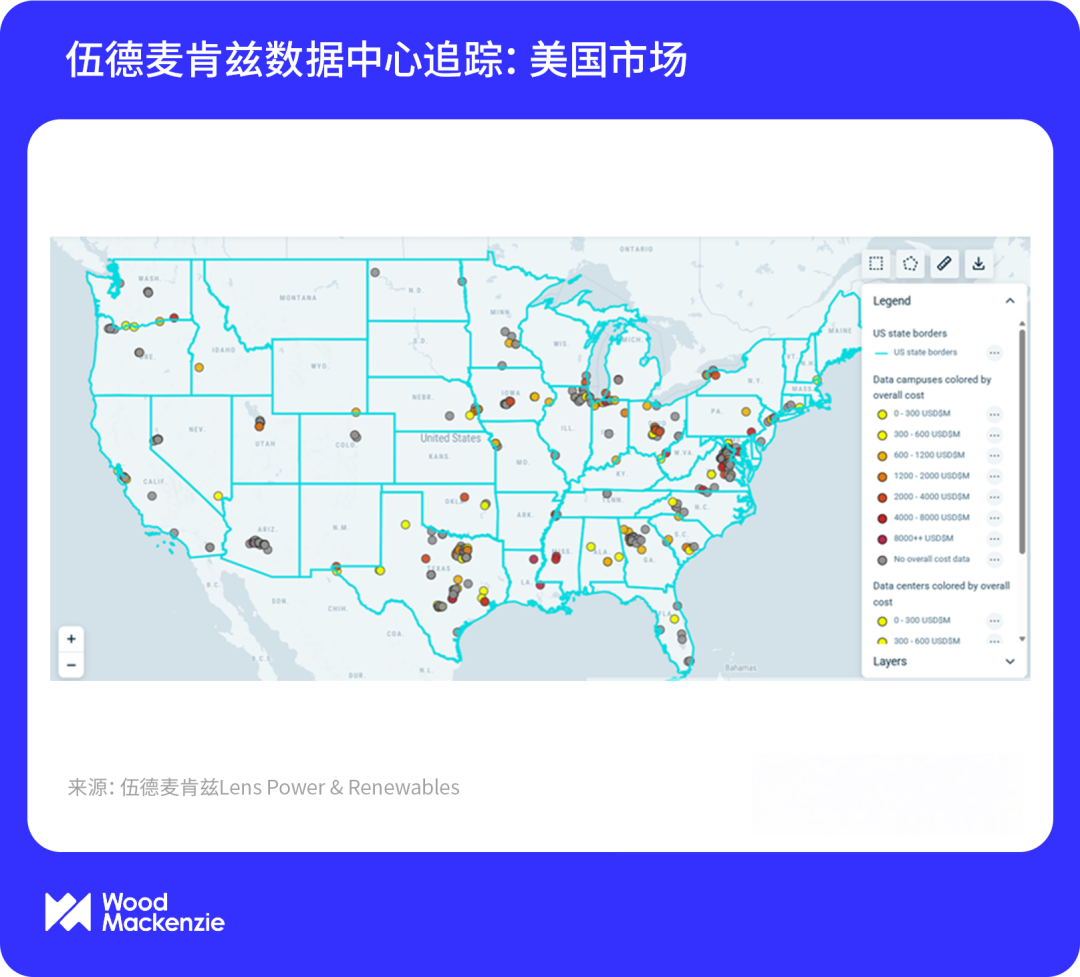The height and width of the screenshot is (977, 1080).
Task: Click the ONTARIO label on the map
Action: coord(636,249)
